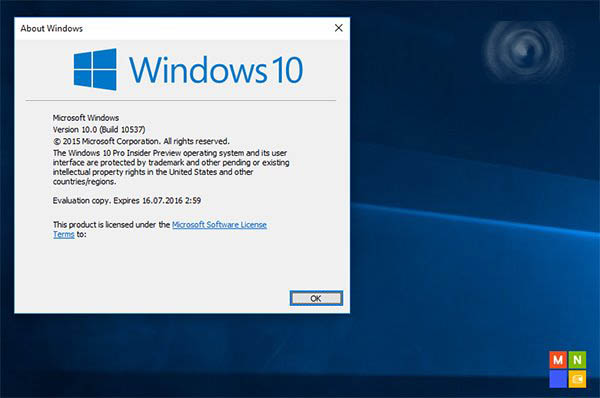600x398 pixels.
Task: Select the text 'Version 10.0 (Build 10537)'
Action: tap(99, 129)
